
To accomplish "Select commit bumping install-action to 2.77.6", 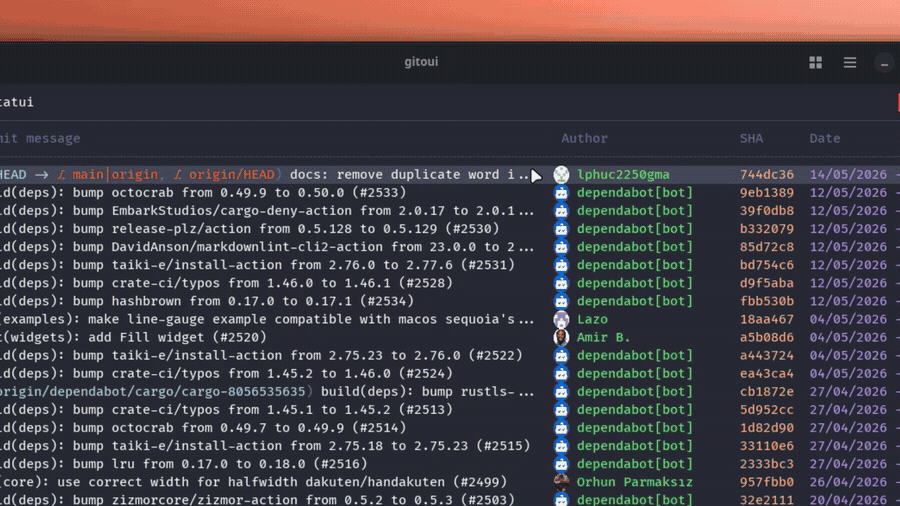I will click(x=258, y=265).
